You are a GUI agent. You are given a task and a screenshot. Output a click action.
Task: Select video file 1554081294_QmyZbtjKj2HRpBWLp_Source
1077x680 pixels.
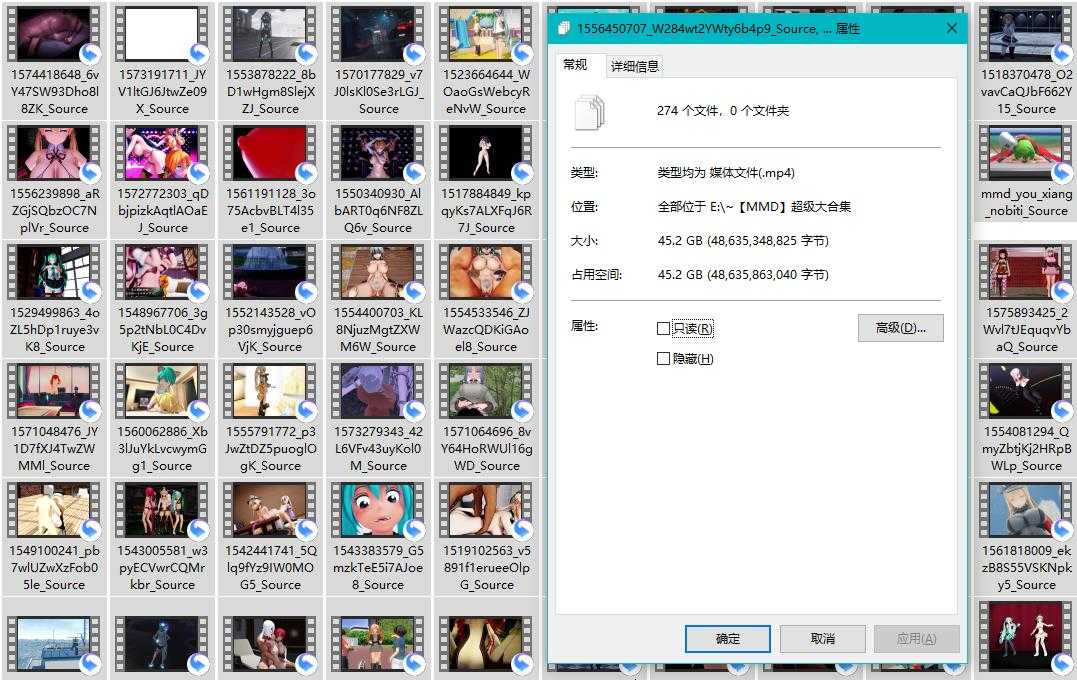tap(1025, 418)
